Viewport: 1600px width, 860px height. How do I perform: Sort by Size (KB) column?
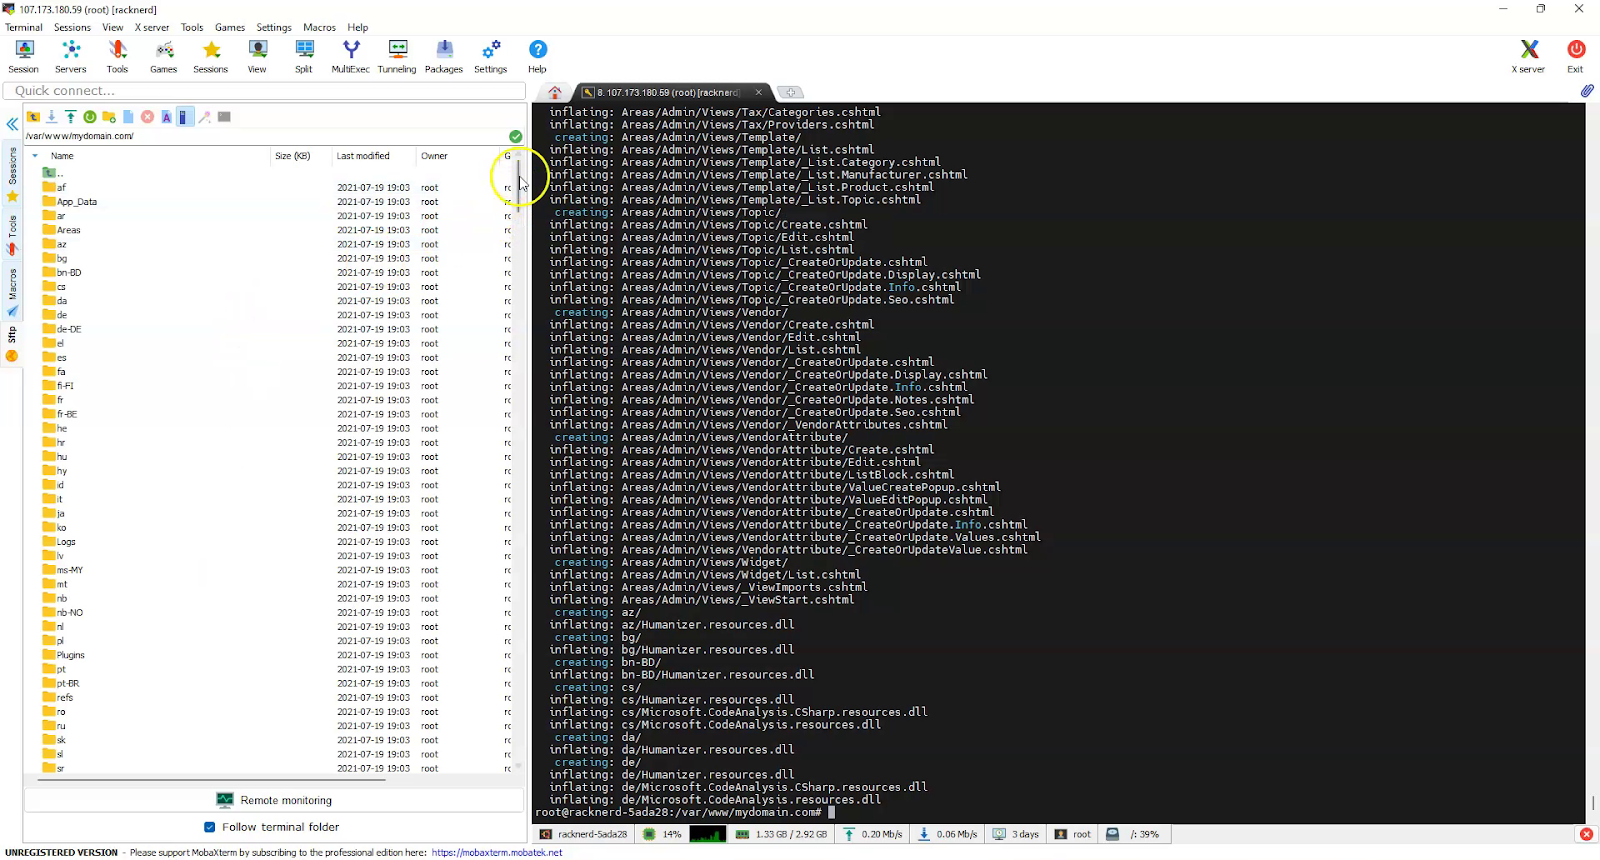point(300,156)
